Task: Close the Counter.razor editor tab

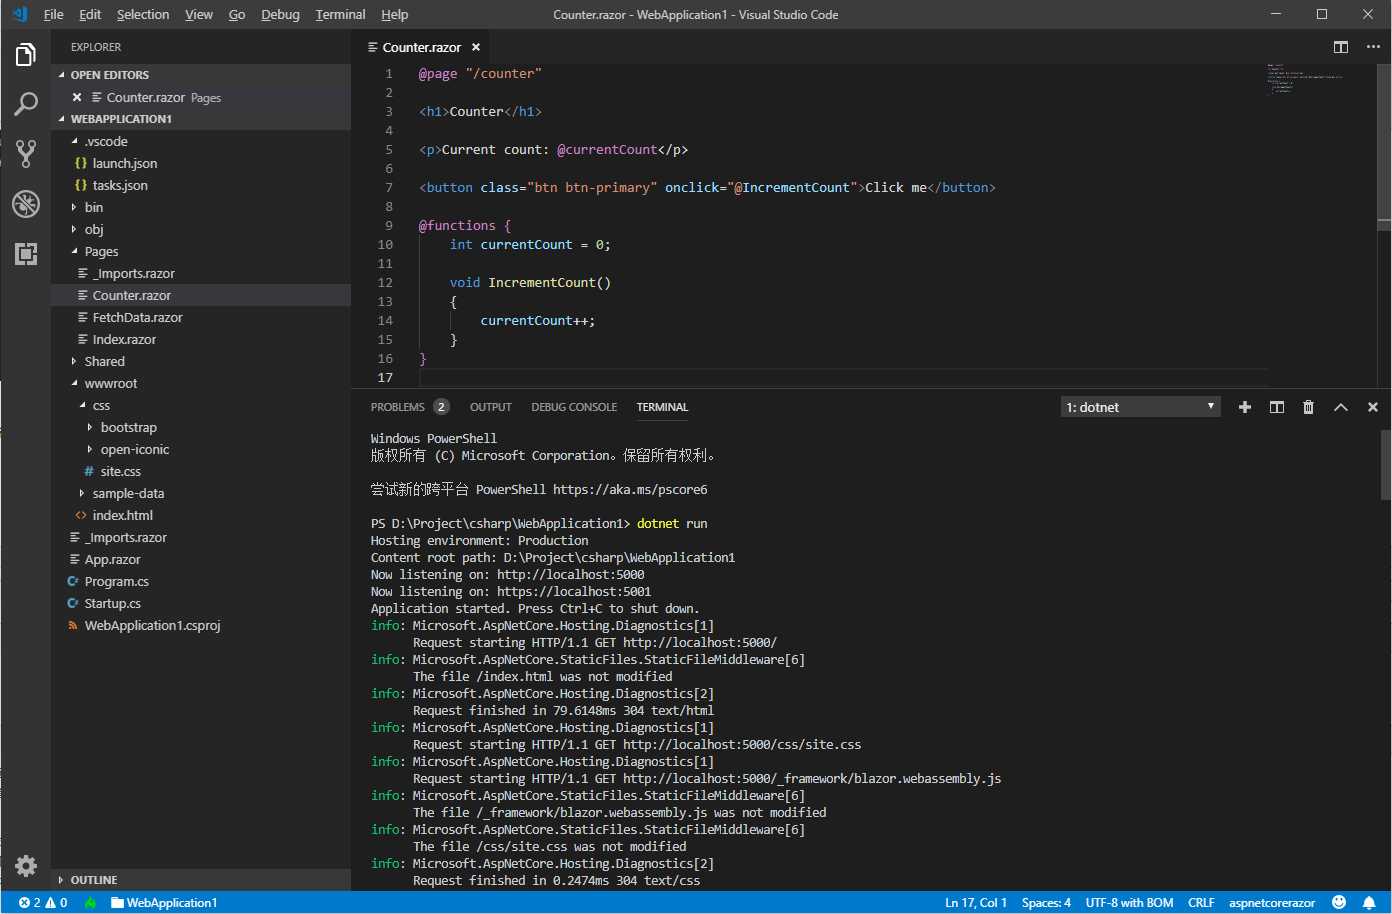Action: [x=476, y=47]
